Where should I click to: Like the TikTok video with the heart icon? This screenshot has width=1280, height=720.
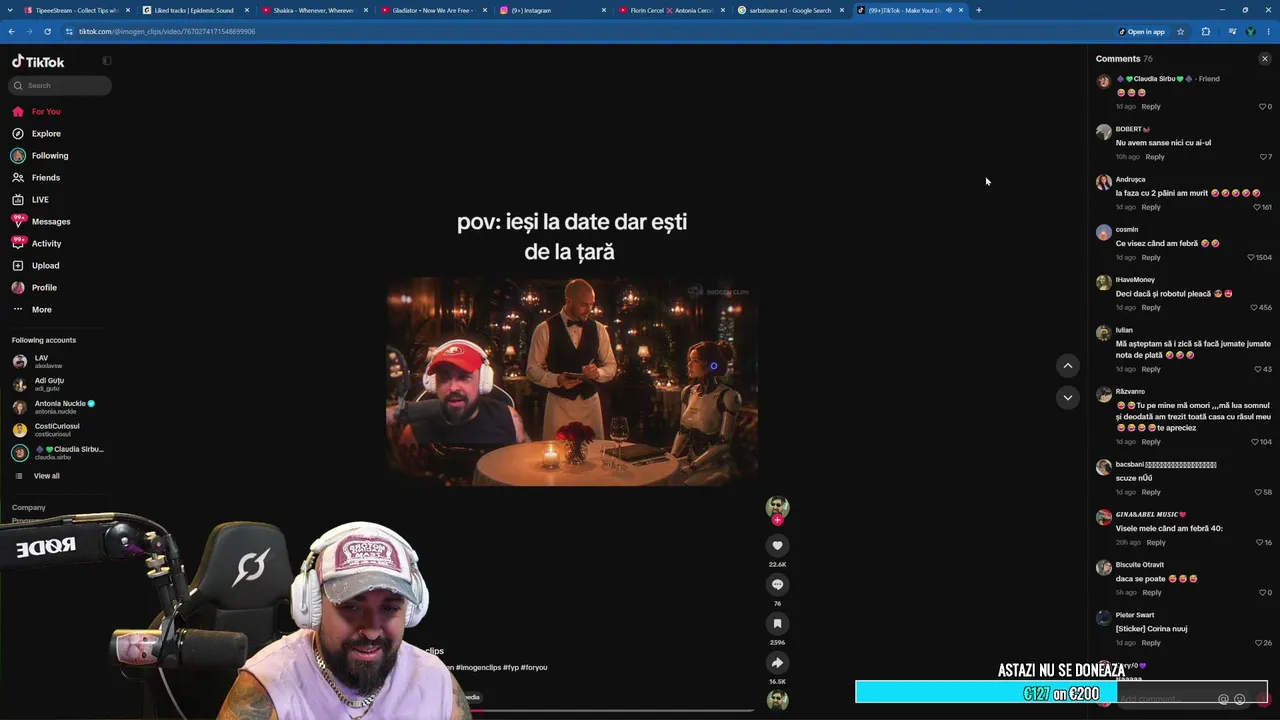point(777,545)
